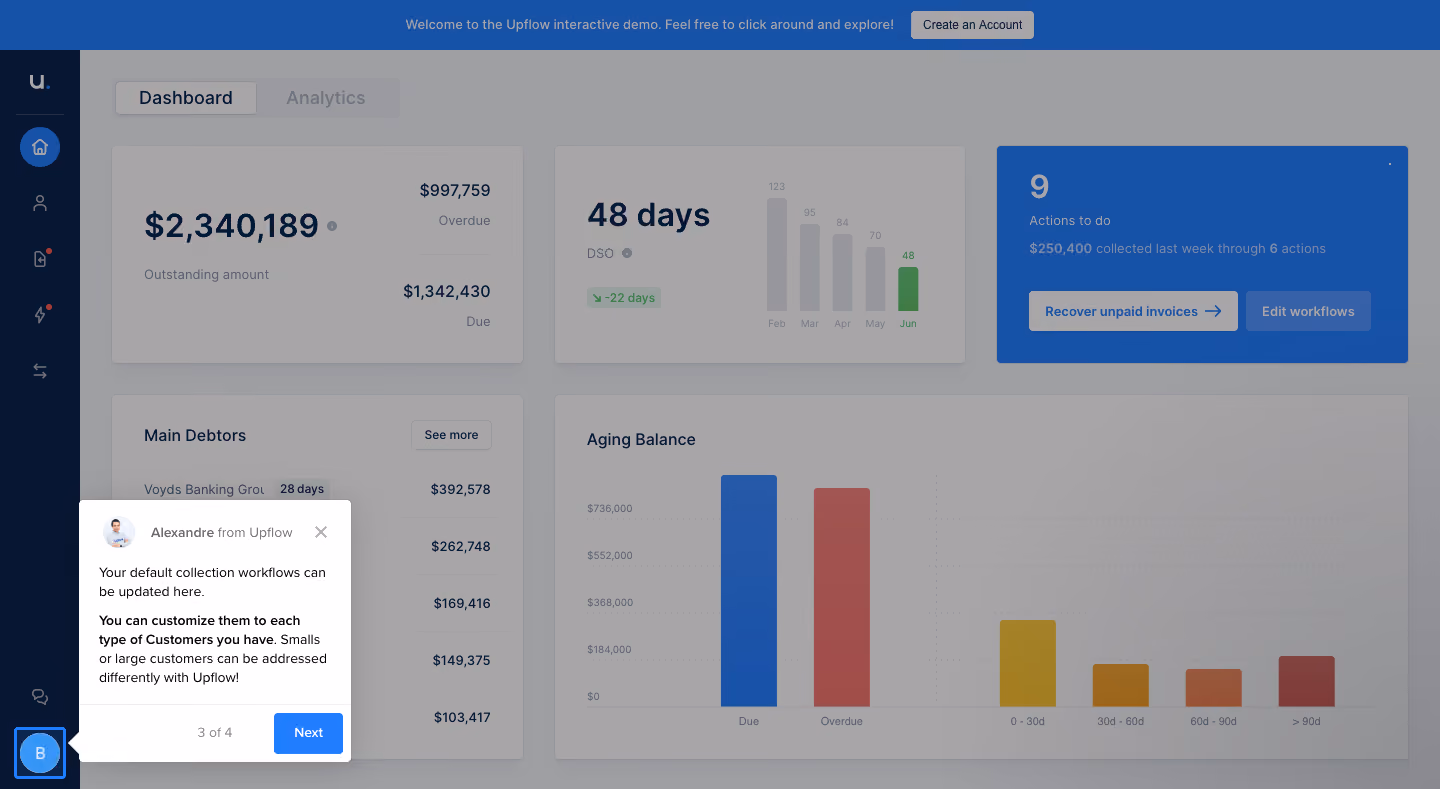This screenshot has width=1440, height=789.
Task: Open the Customers person icon in the sidebar
Action: 40,203
